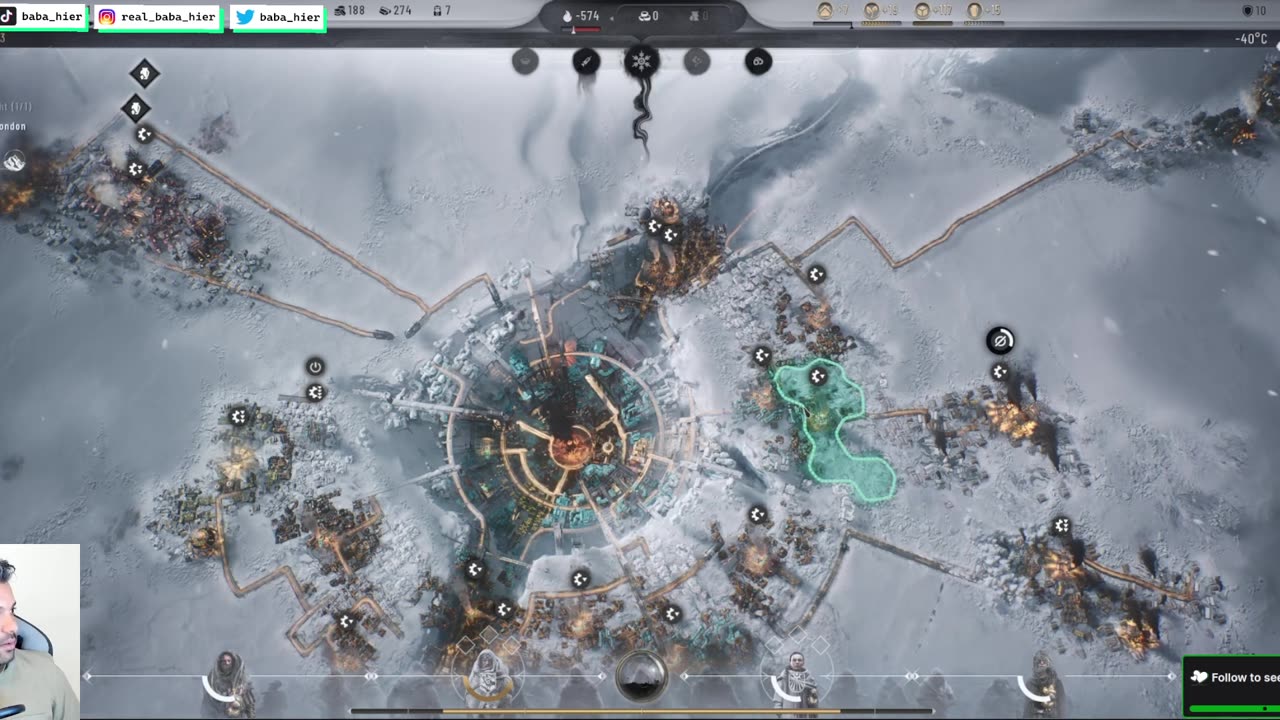Toggle the power button icon on the map

pyautogui.click(x=315, y=367)
